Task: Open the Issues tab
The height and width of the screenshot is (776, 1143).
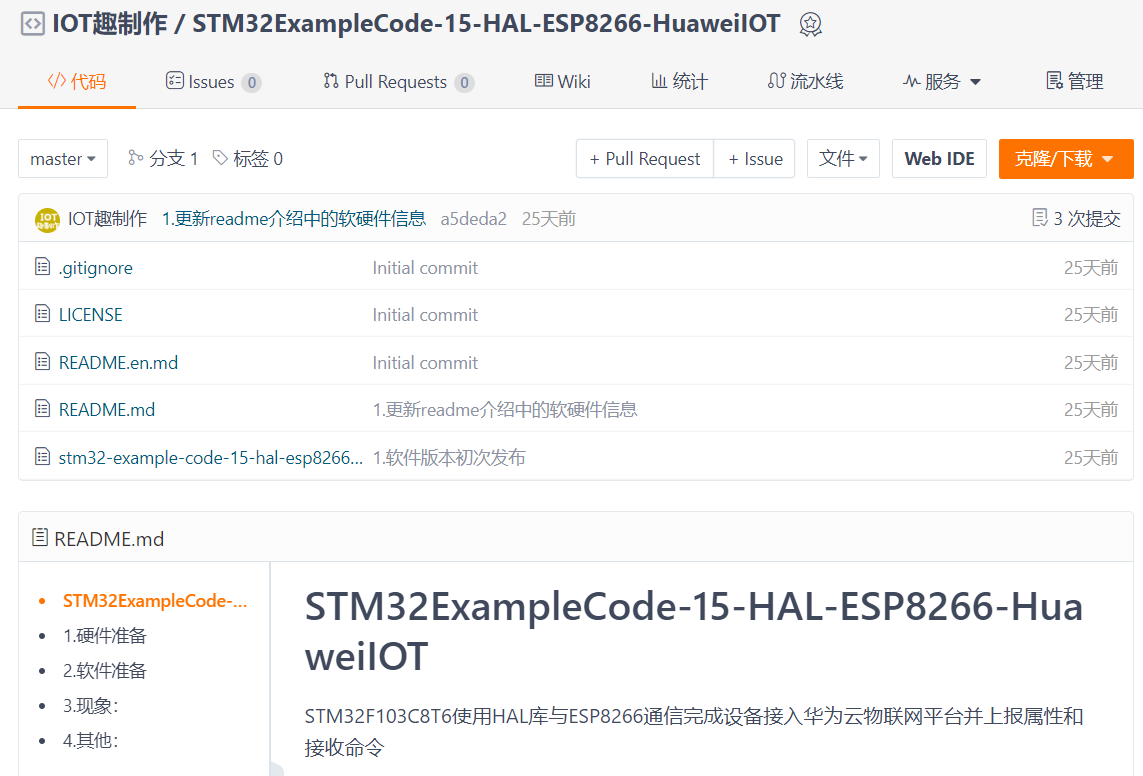Action: (213, 82)
